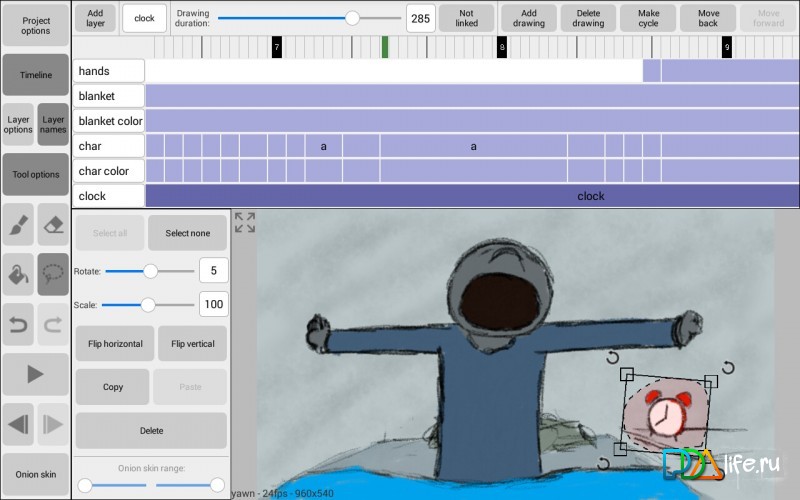Click the Rotate slider

click(x=150, y=271)
